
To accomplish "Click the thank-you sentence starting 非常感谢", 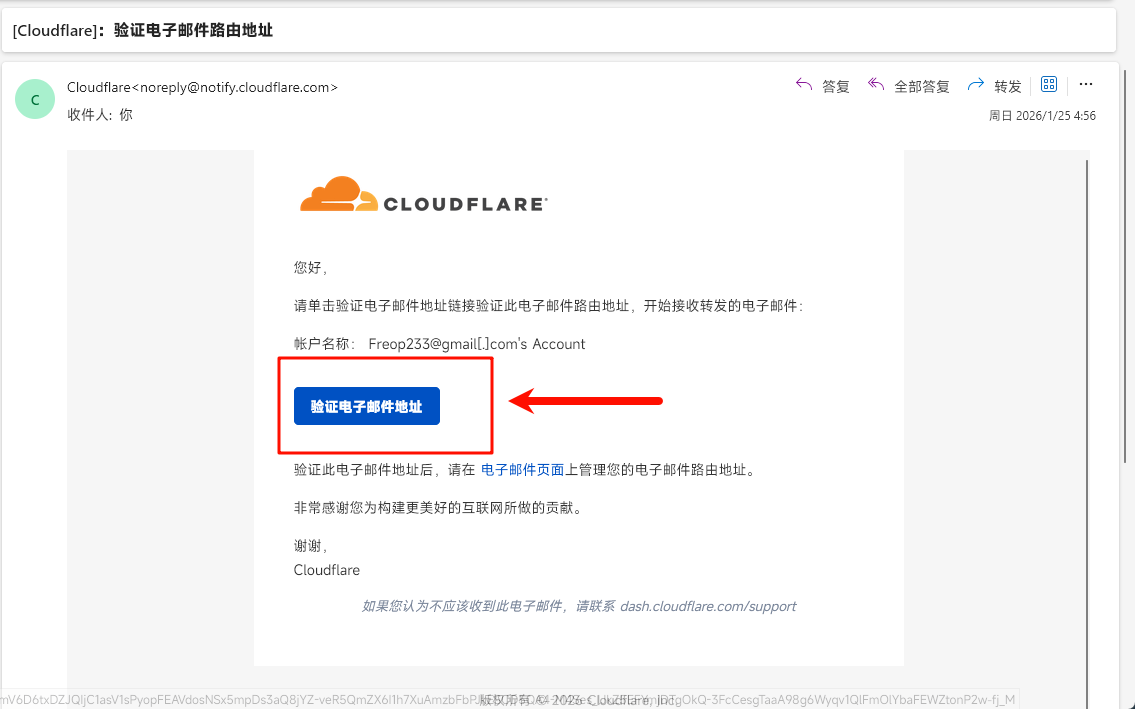I will 437,507.
